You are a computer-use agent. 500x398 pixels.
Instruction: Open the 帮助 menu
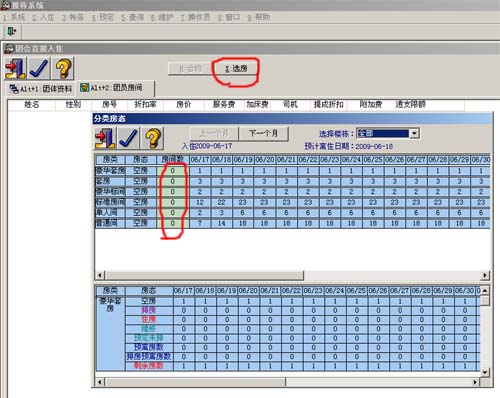coord(259,17)
